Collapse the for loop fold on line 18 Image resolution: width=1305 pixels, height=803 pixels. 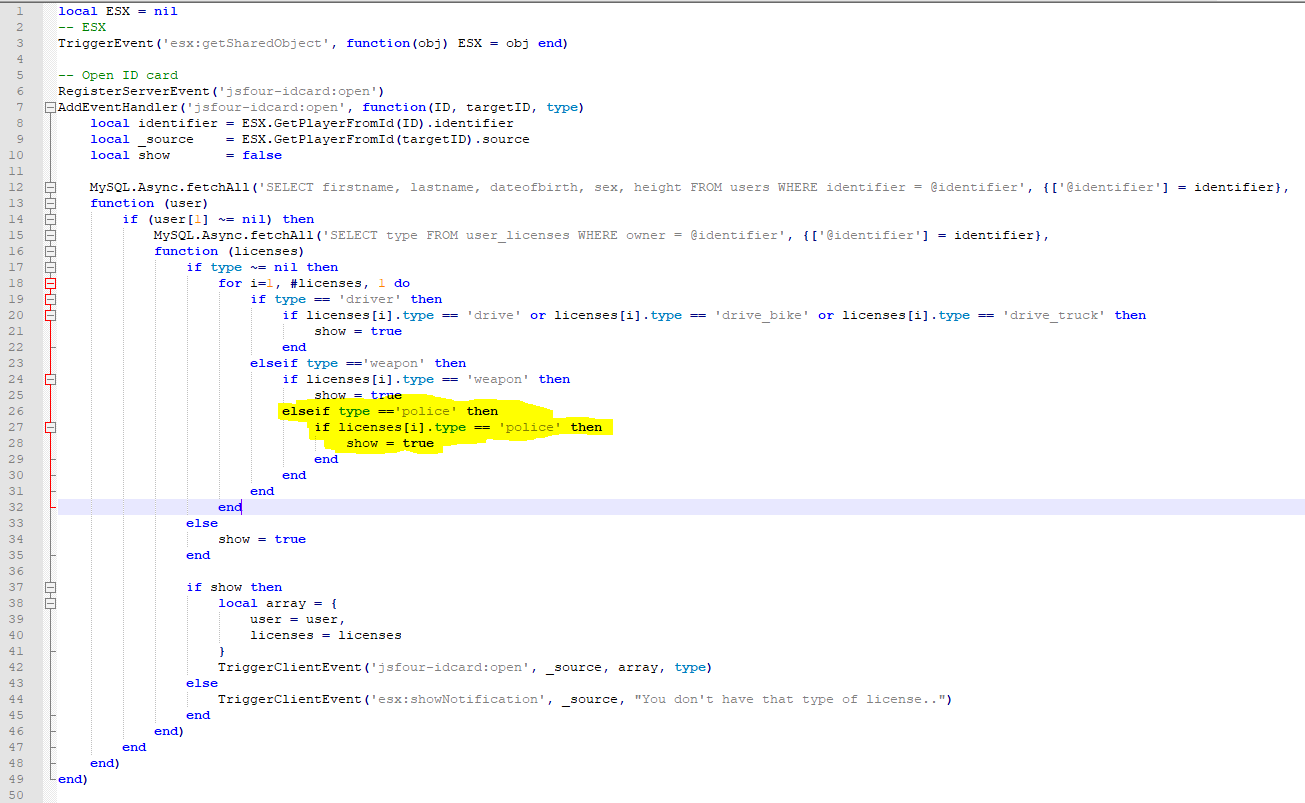[x=50, y=283]
